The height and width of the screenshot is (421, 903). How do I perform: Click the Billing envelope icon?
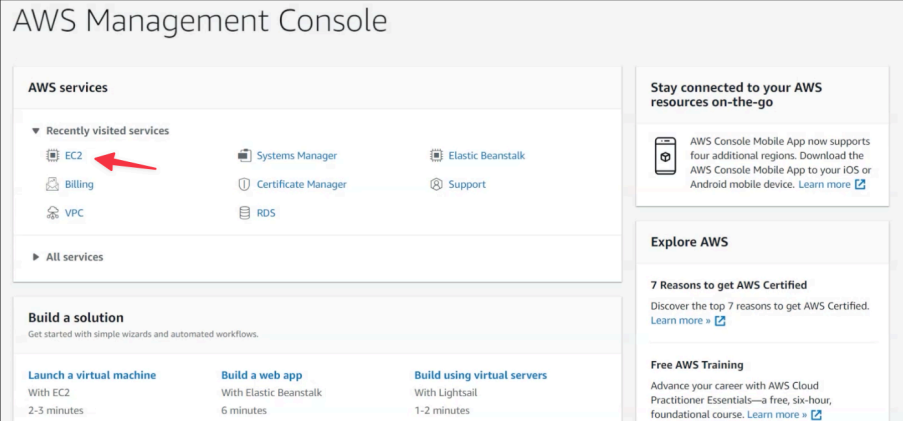click(x=53, y=184)
